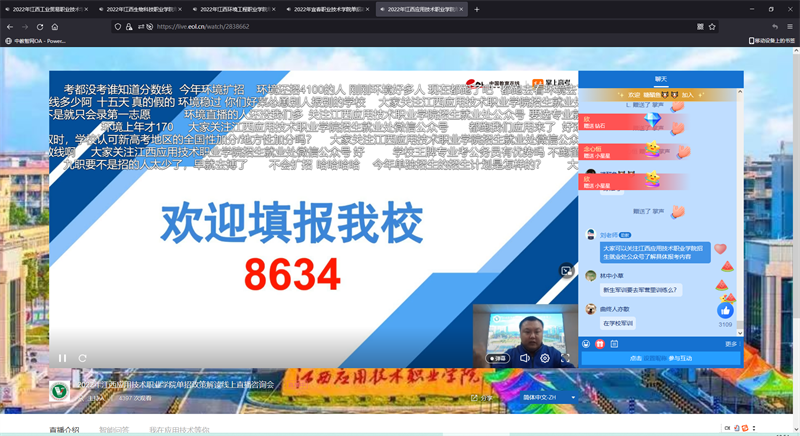Click the padlock site info icon

point(129,27)
